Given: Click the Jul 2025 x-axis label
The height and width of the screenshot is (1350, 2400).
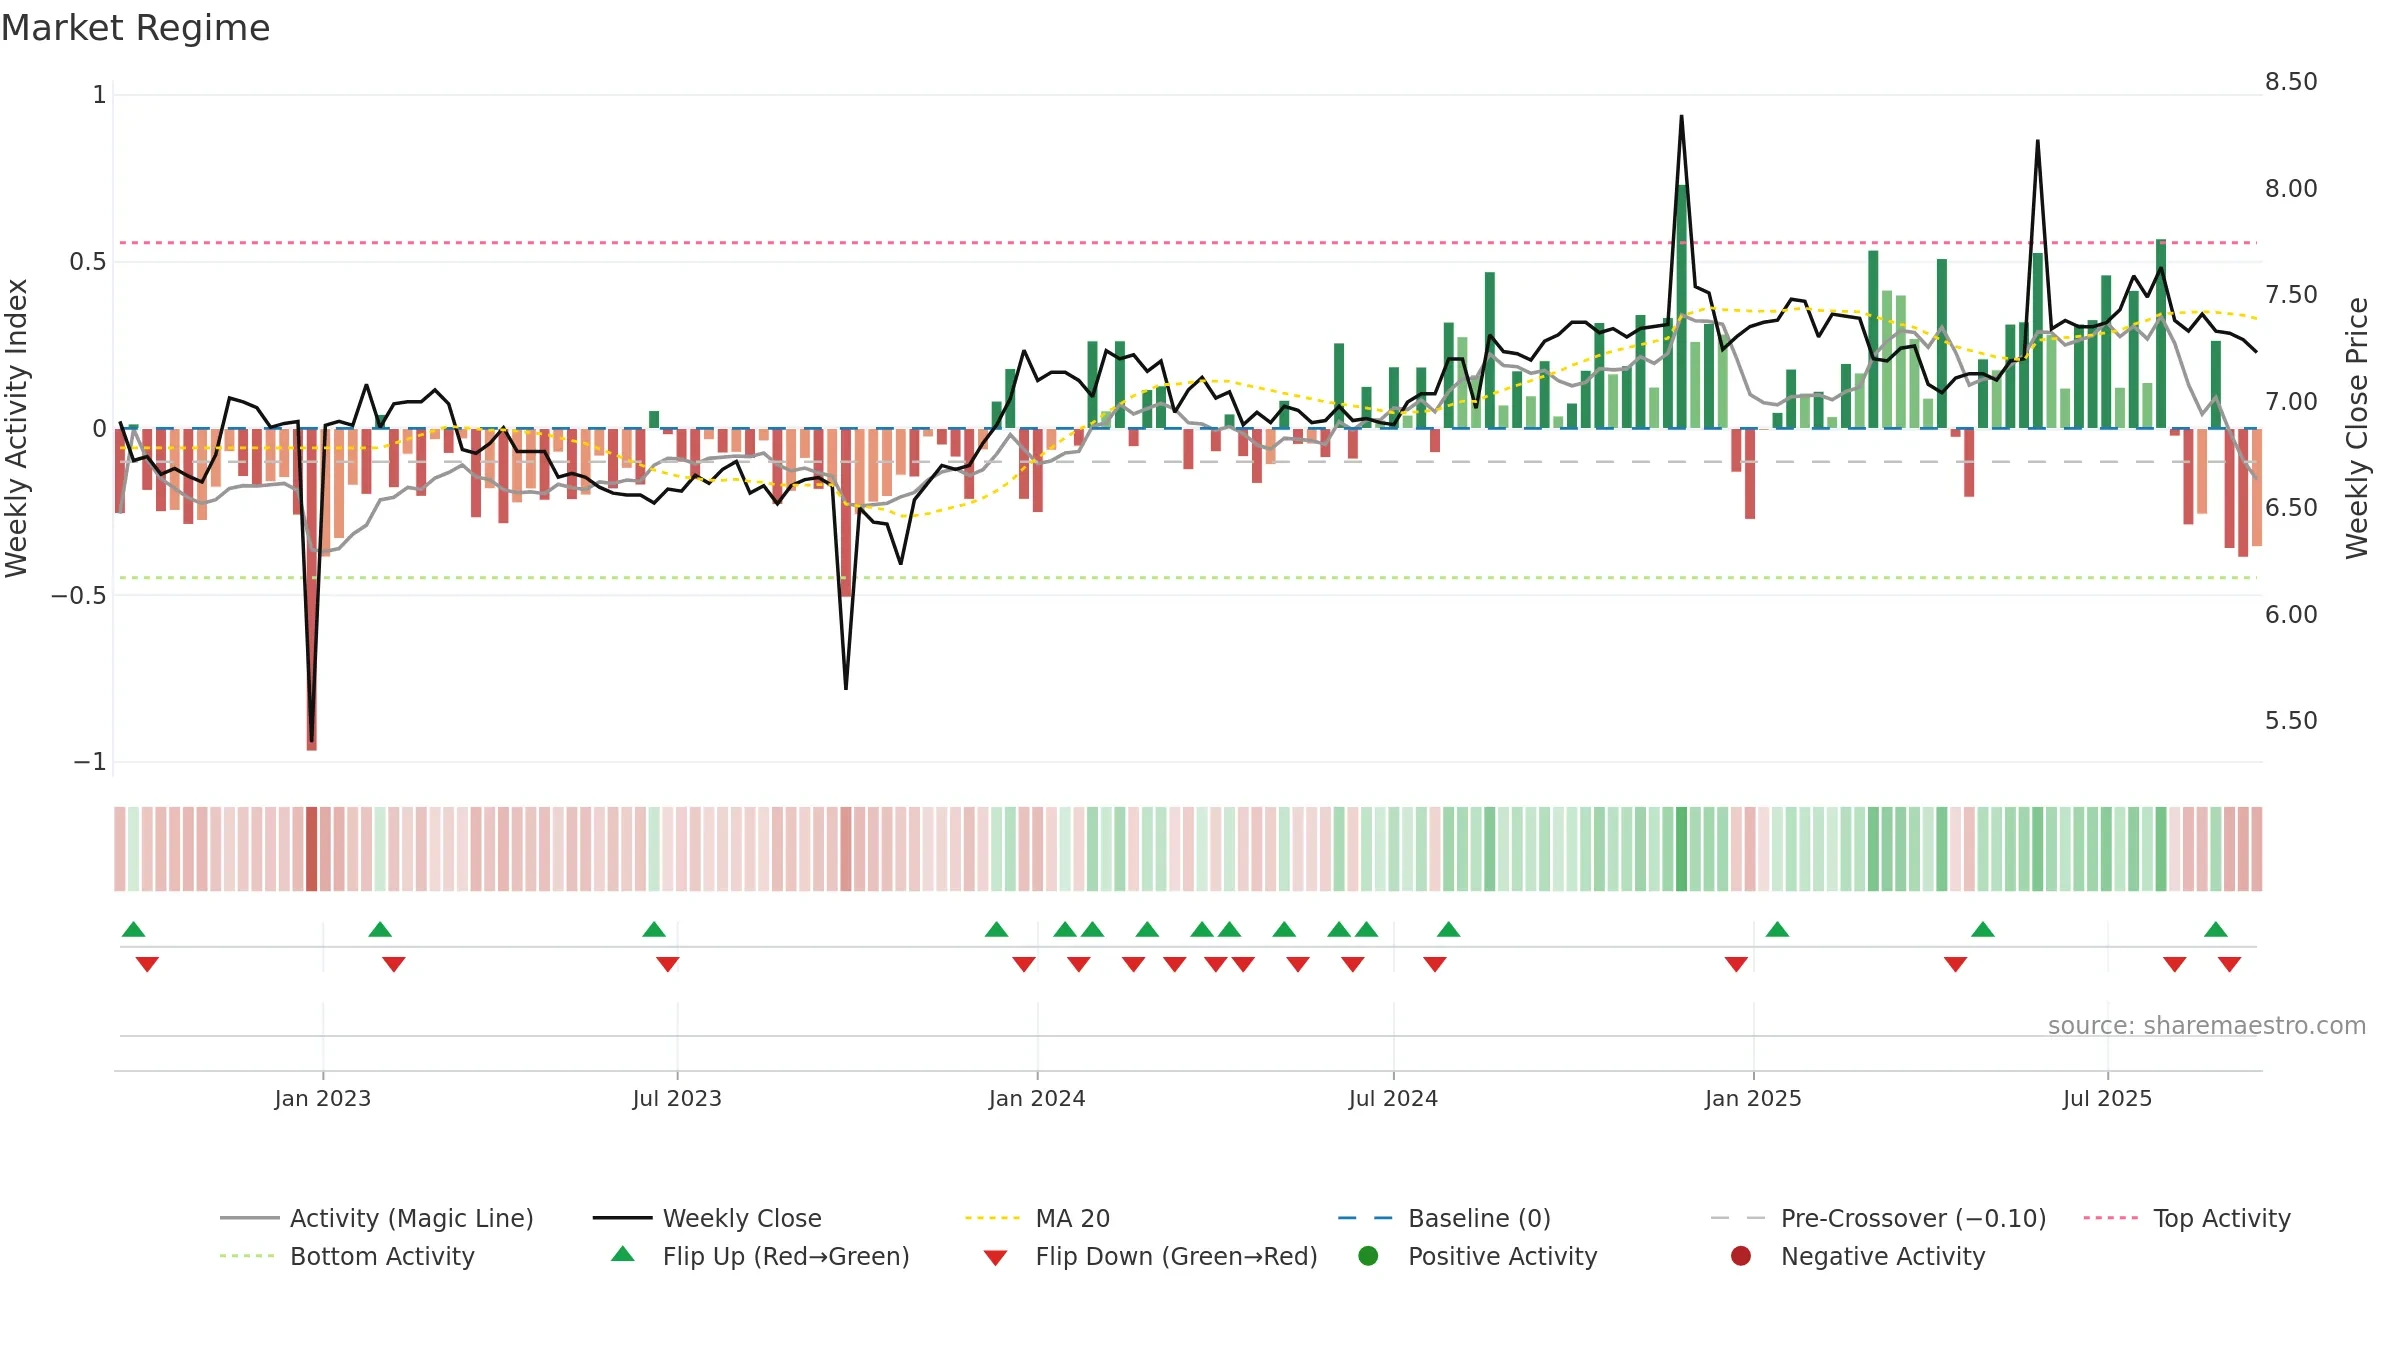Looking at the screenshot, I should coord(2107,1098).
